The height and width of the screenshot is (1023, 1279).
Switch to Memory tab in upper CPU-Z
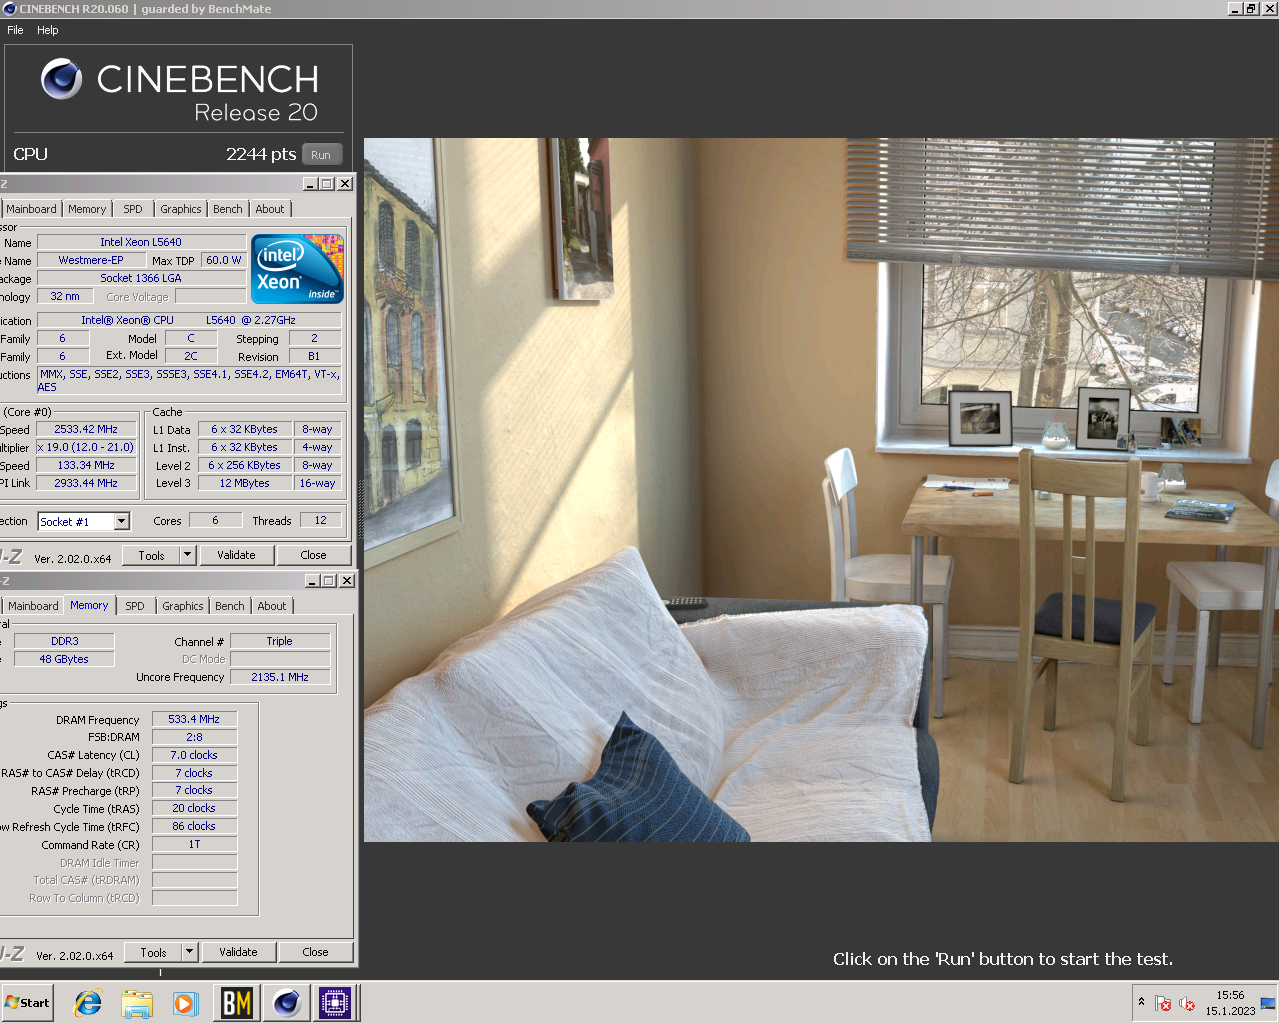pos(87,209)
